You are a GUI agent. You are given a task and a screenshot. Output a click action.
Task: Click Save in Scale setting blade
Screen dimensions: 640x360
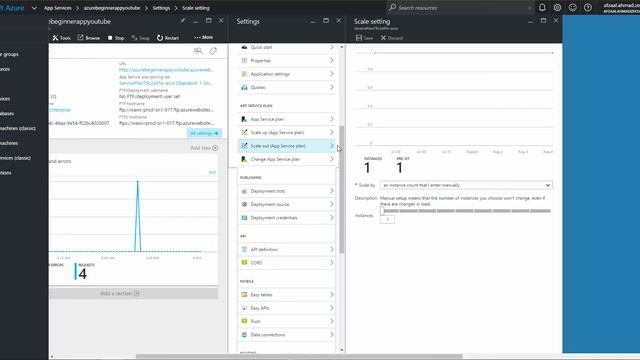(x=364, y=38)
